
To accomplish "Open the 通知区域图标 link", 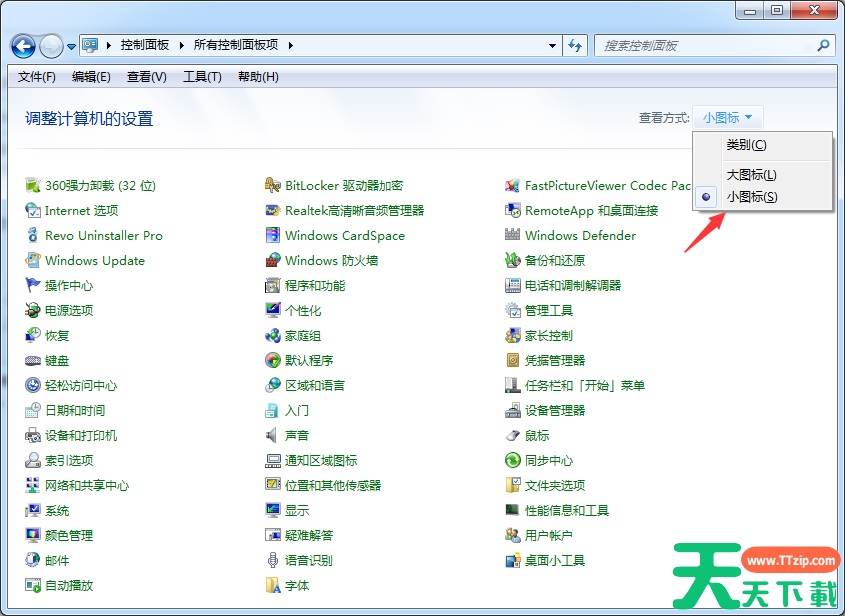I will tap(321, 460).
